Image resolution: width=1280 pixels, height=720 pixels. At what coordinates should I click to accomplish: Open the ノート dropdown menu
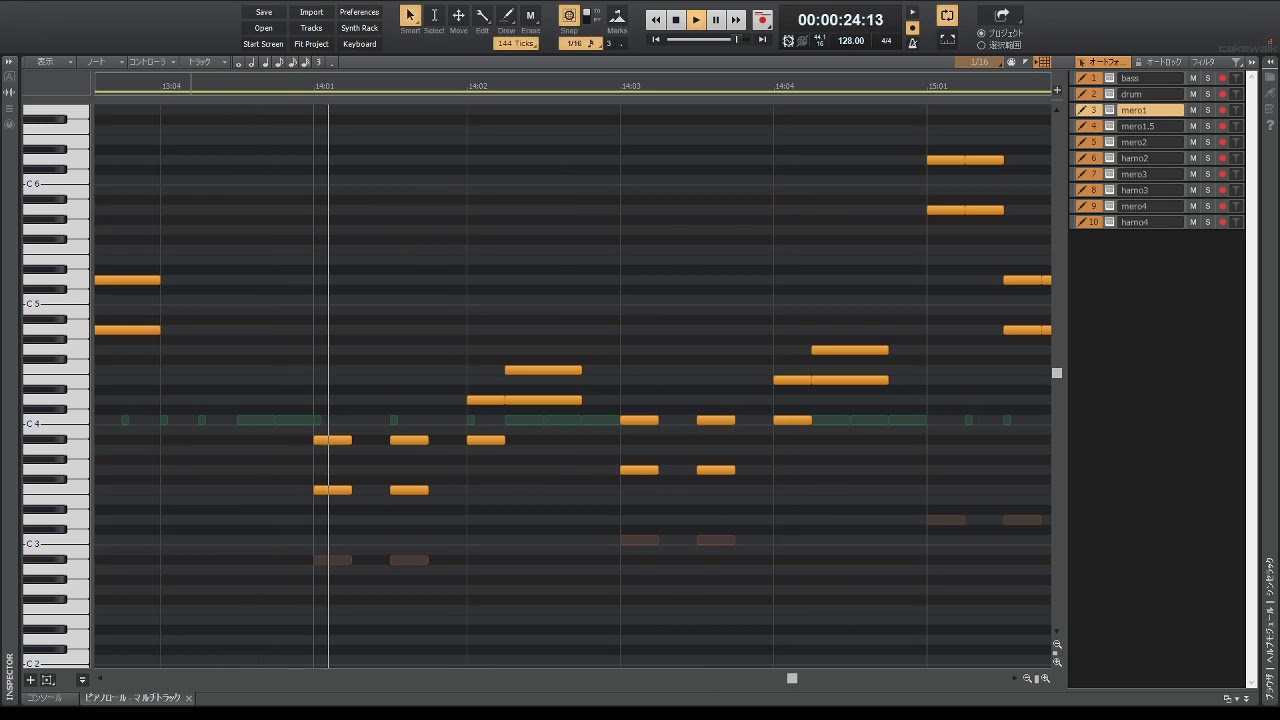pyautogui.click(x=104, y=62)
